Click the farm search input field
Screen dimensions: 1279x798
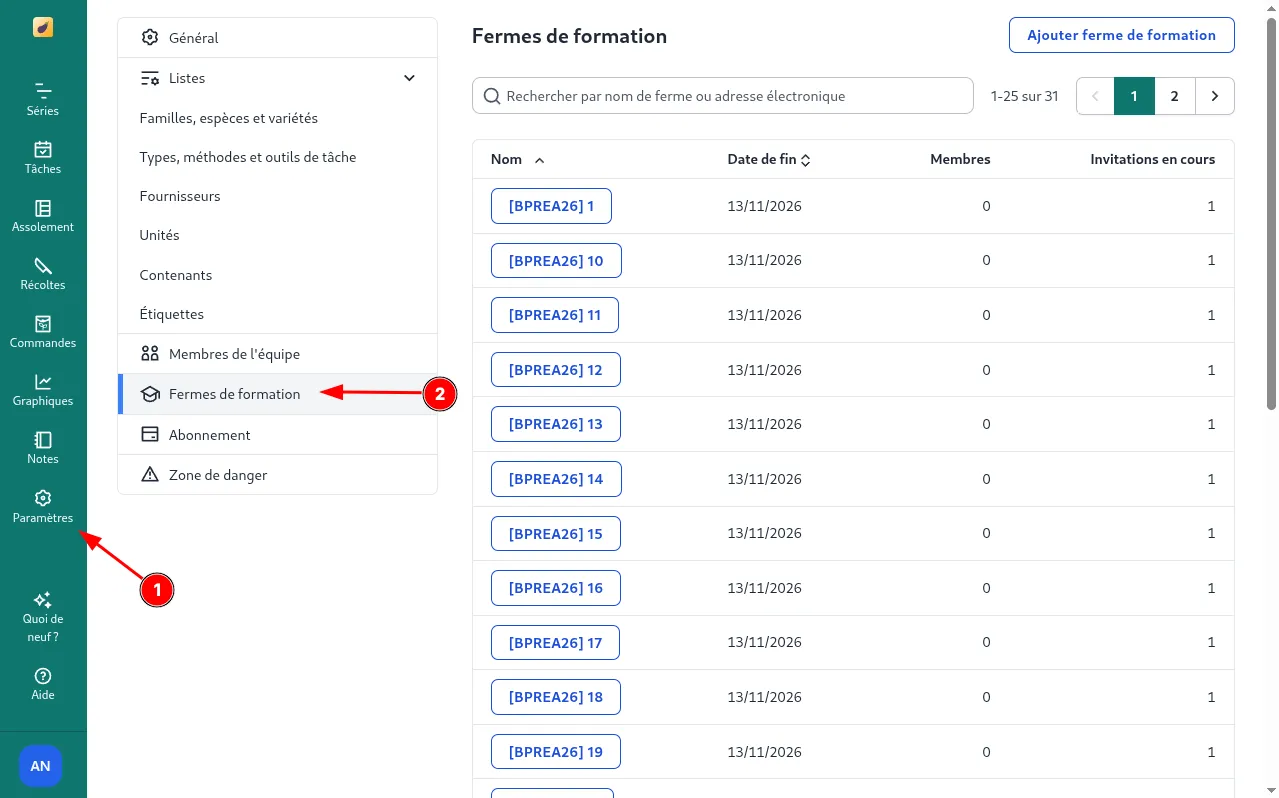tap(722, 95)
